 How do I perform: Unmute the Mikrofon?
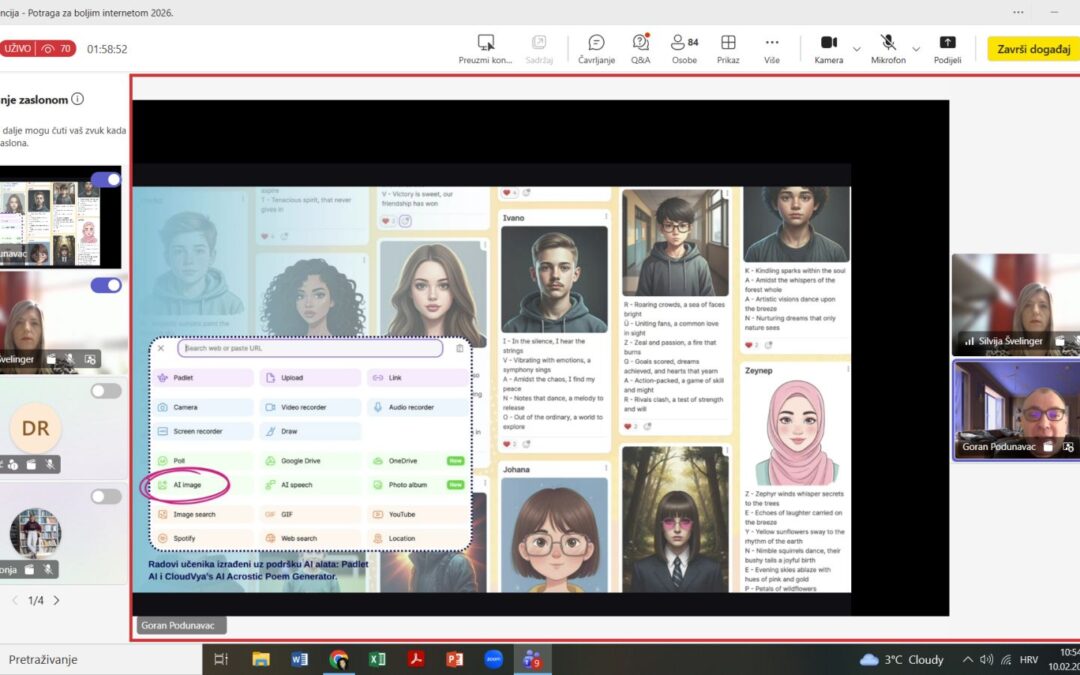pos(887,47)
